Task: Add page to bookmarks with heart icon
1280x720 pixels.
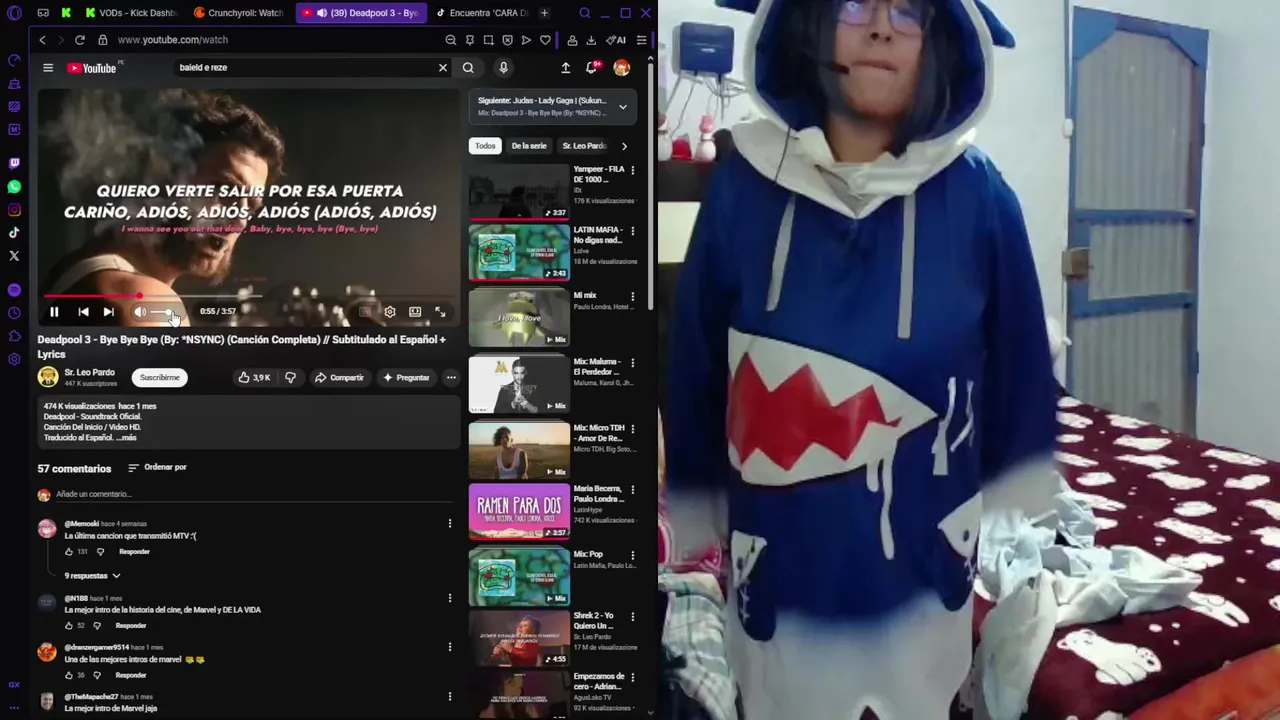Action: click(545, 40)
